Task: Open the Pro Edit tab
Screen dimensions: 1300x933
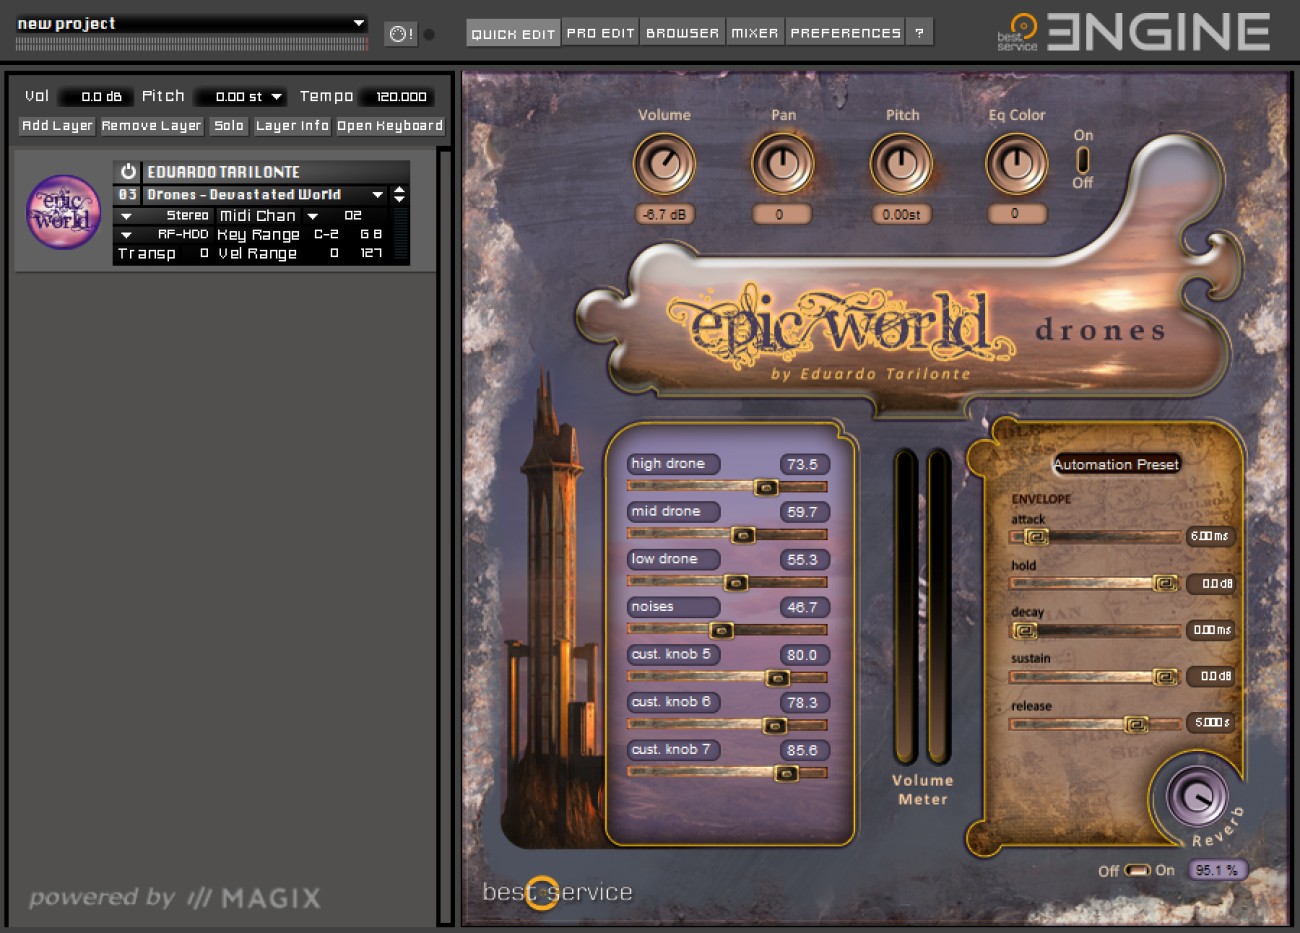Action: 600,33
